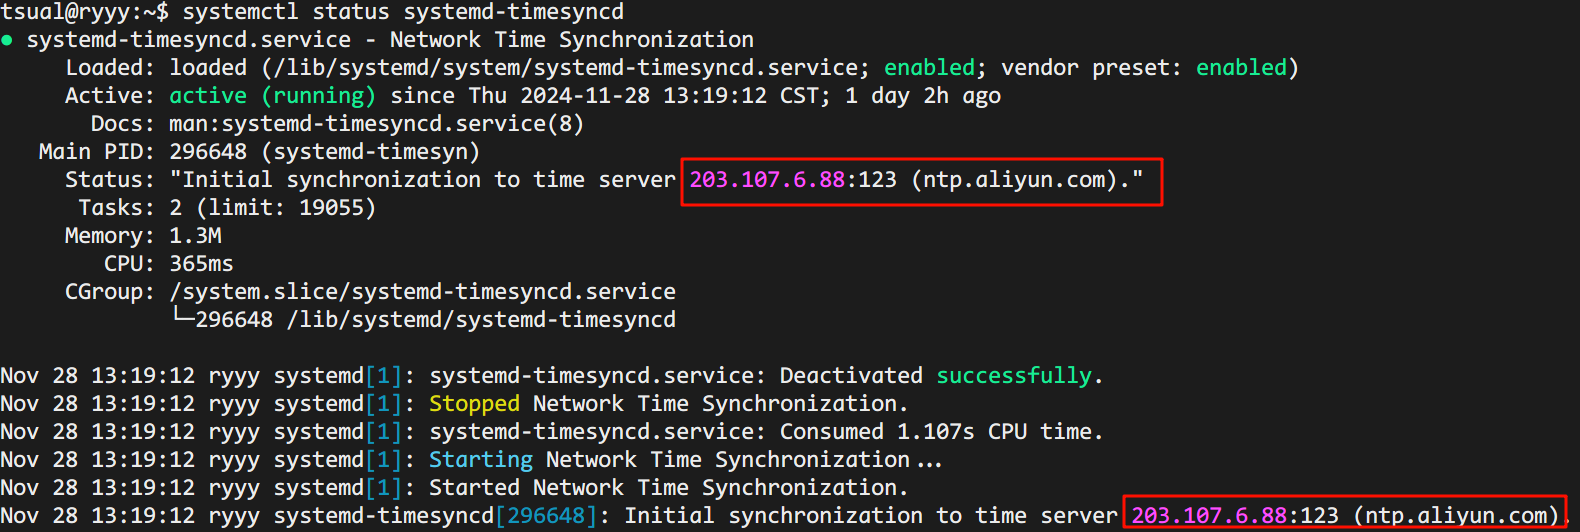Click the CPU value 365ms
This screenshot has height=532, width=1580.
tap(201, 264)
